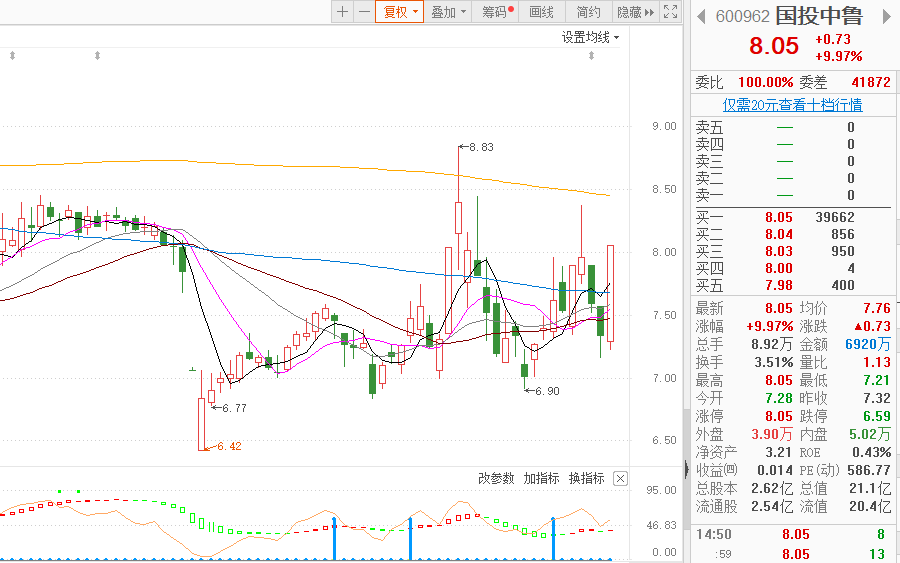Open 仅需20元查看十档行情 link

coord(793,104)
